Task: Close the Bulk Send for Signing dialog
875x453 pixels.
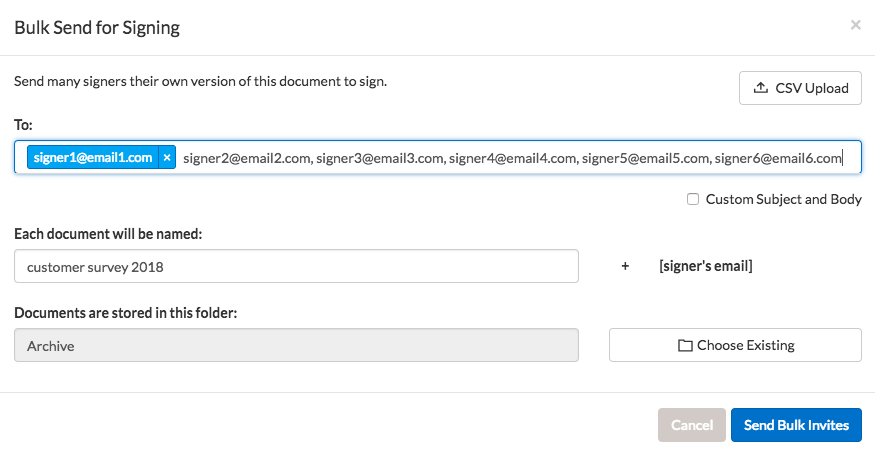Action: (855, 25)
